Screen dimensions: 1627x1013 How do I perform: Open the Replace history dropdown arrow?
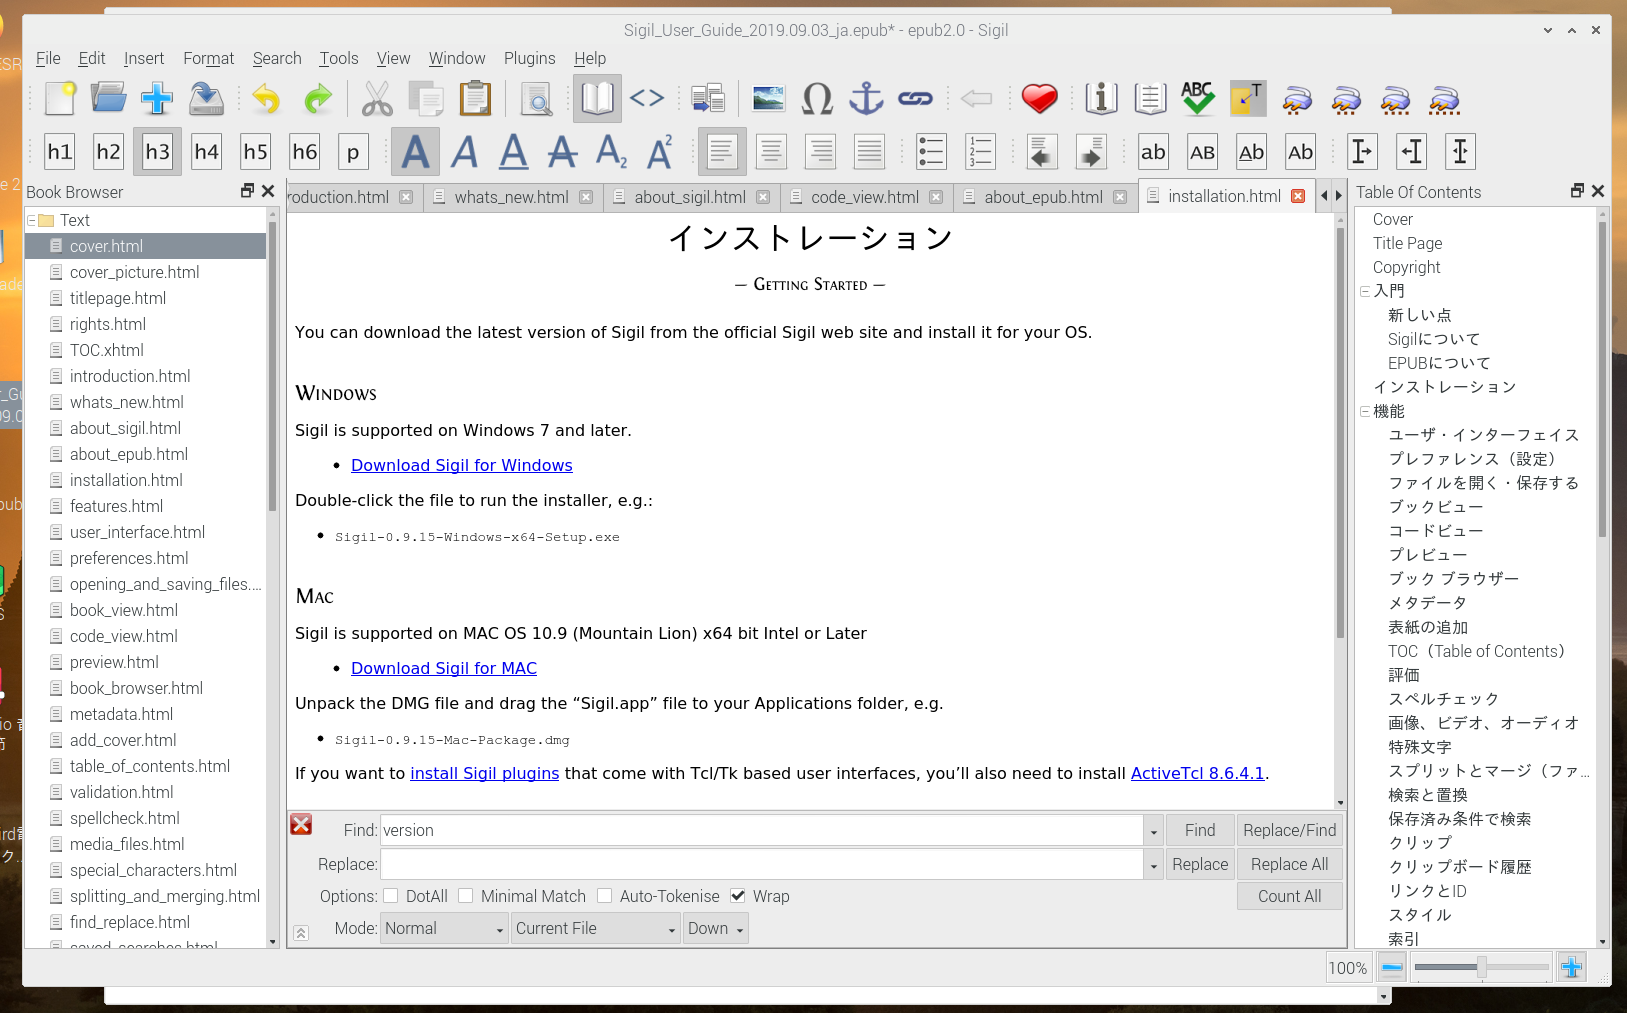(1154, 865)
